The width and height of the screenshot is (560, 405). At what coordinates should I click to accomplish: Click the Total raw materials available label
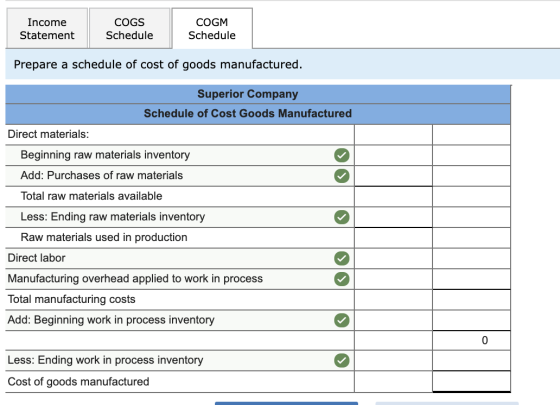91,196
